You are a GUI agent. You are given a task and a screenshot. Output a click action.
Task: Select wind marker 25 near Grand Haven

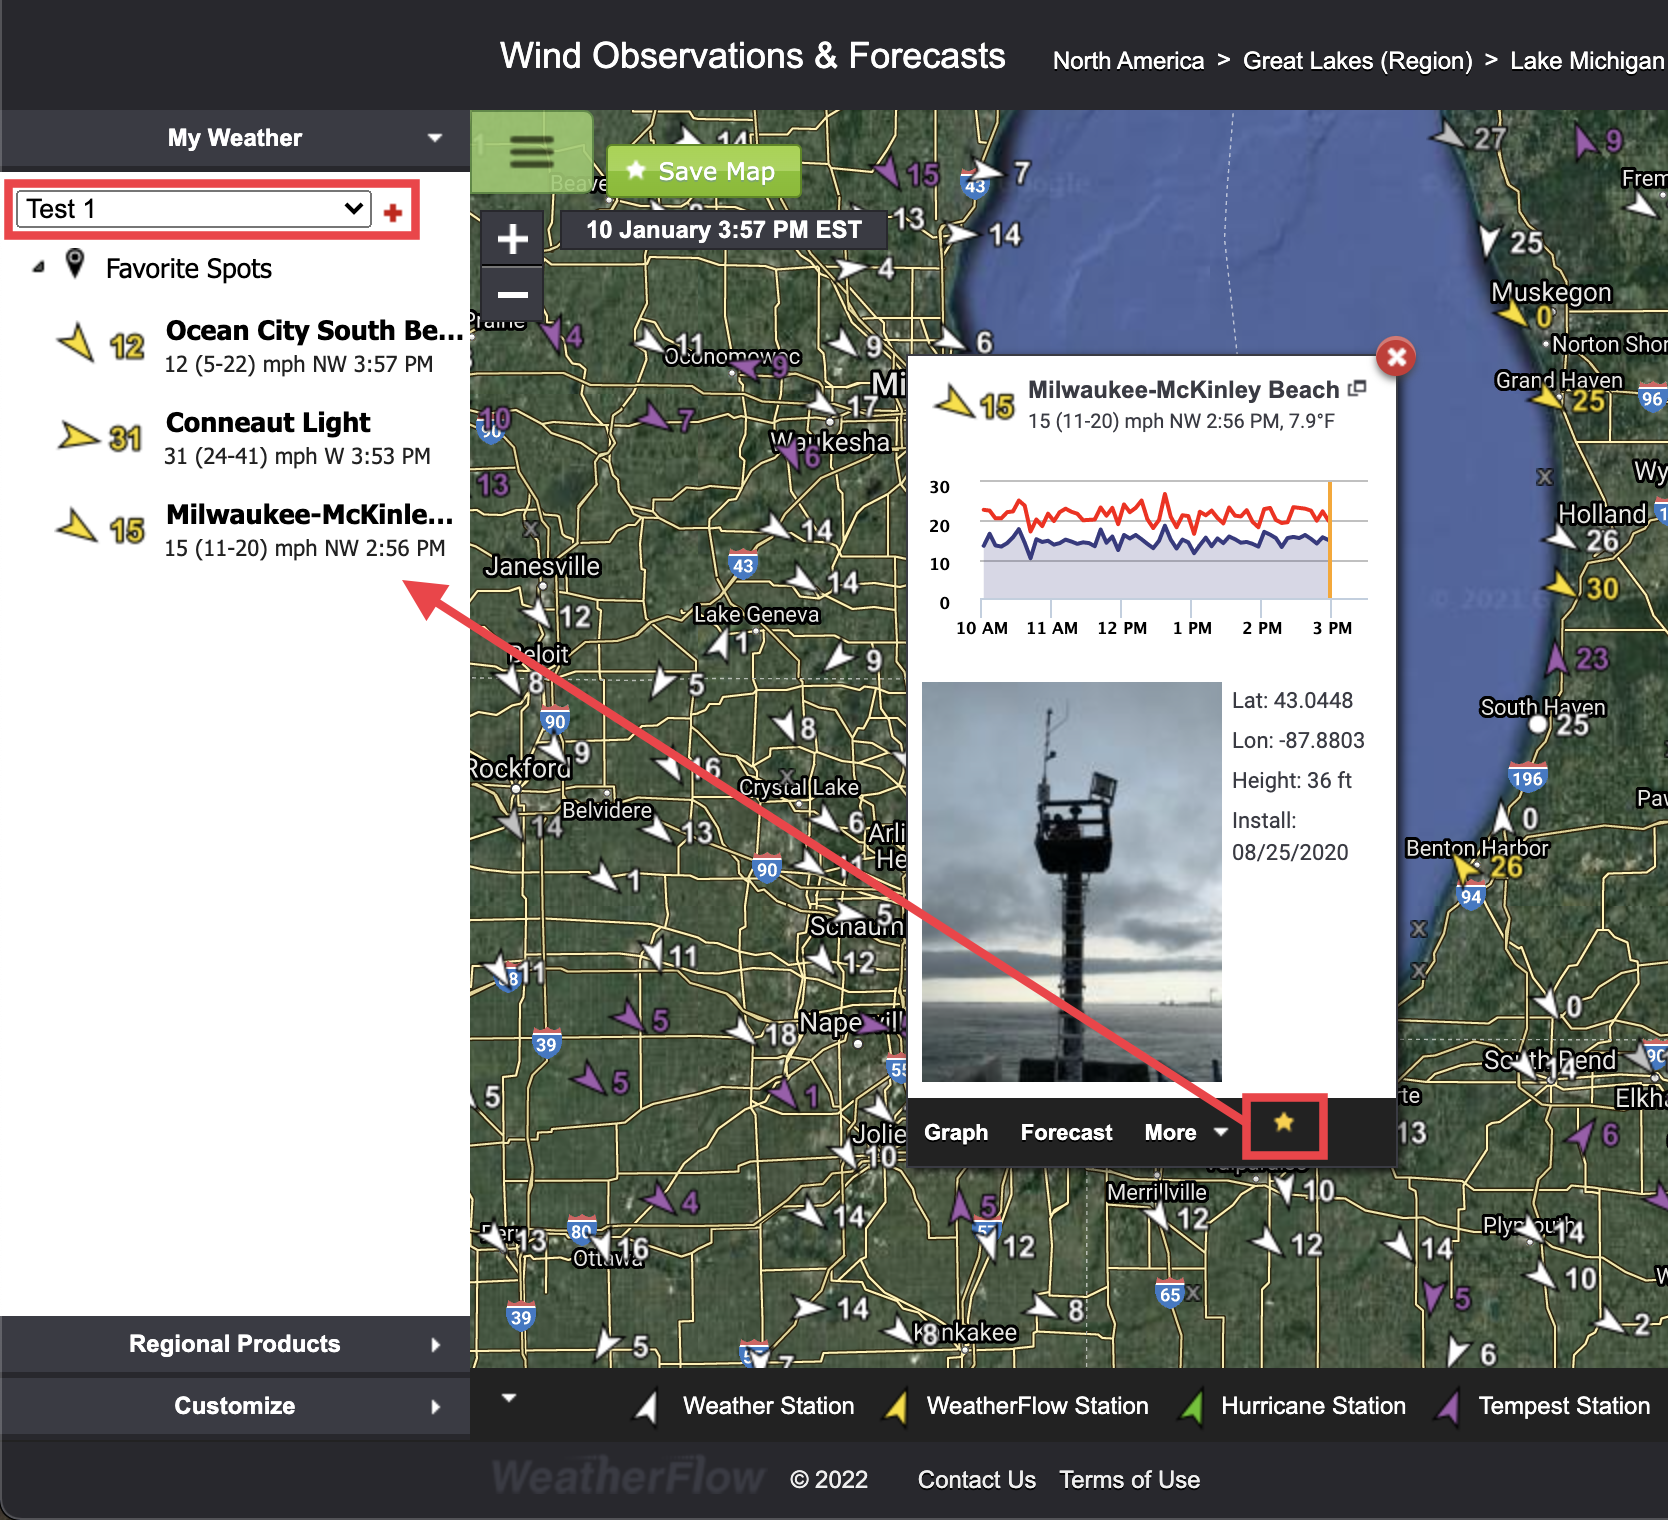point(1571,400)
